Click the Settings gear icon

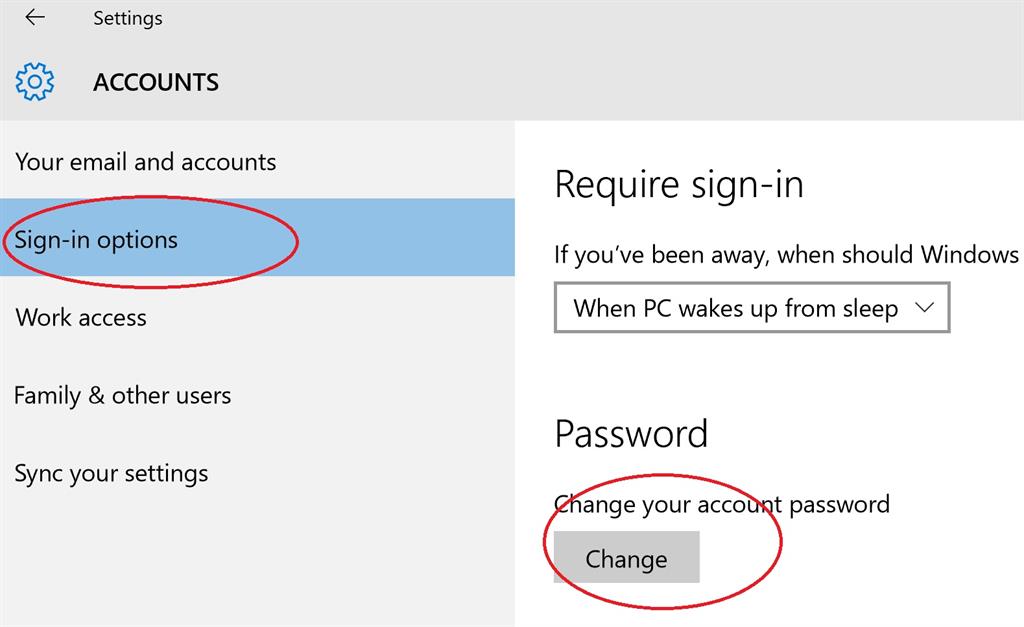point(35,82)
